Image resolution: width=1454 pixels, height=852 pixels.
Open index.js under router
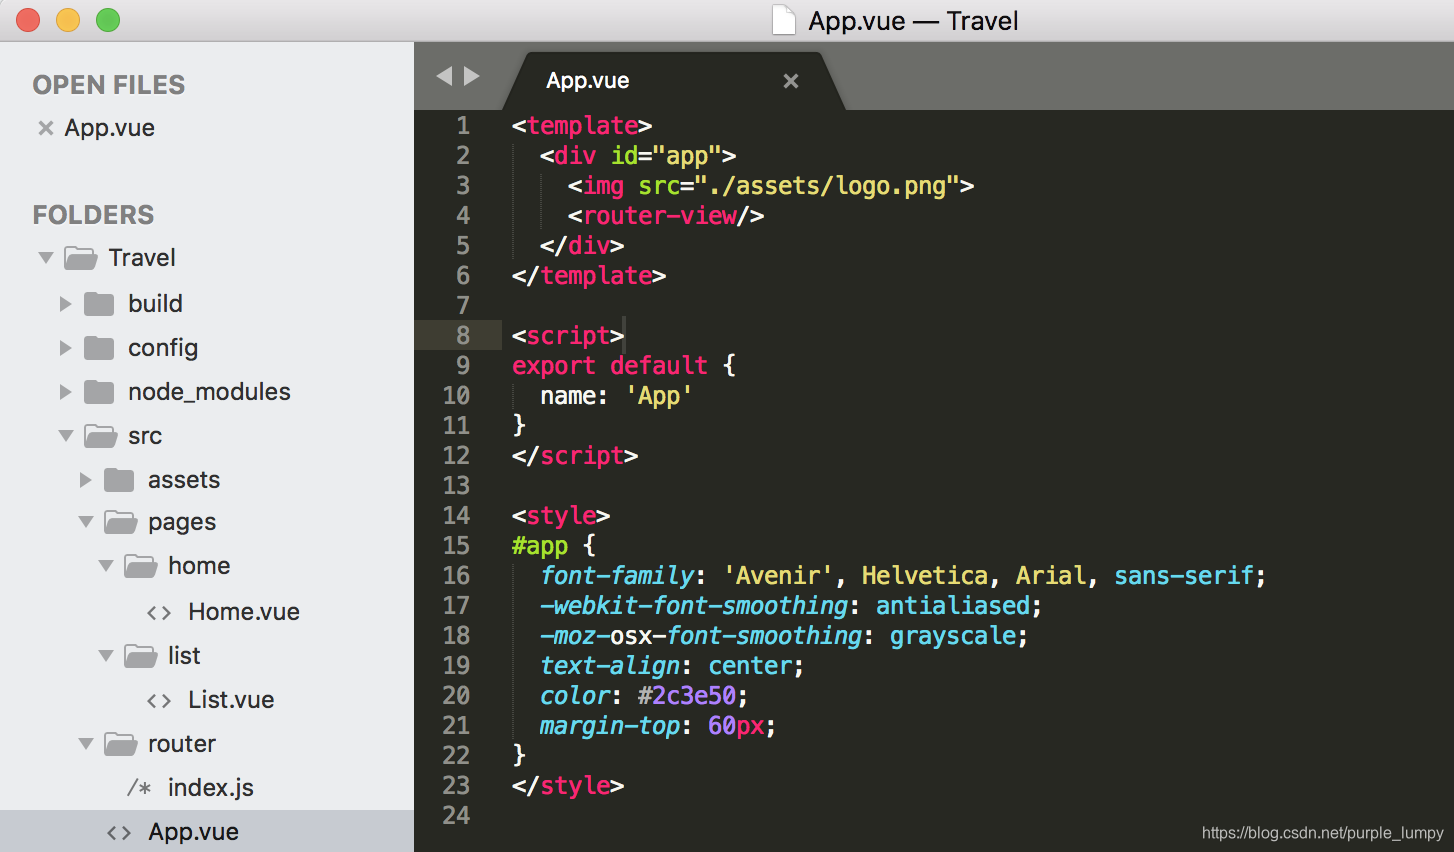(x=211, y=788)
